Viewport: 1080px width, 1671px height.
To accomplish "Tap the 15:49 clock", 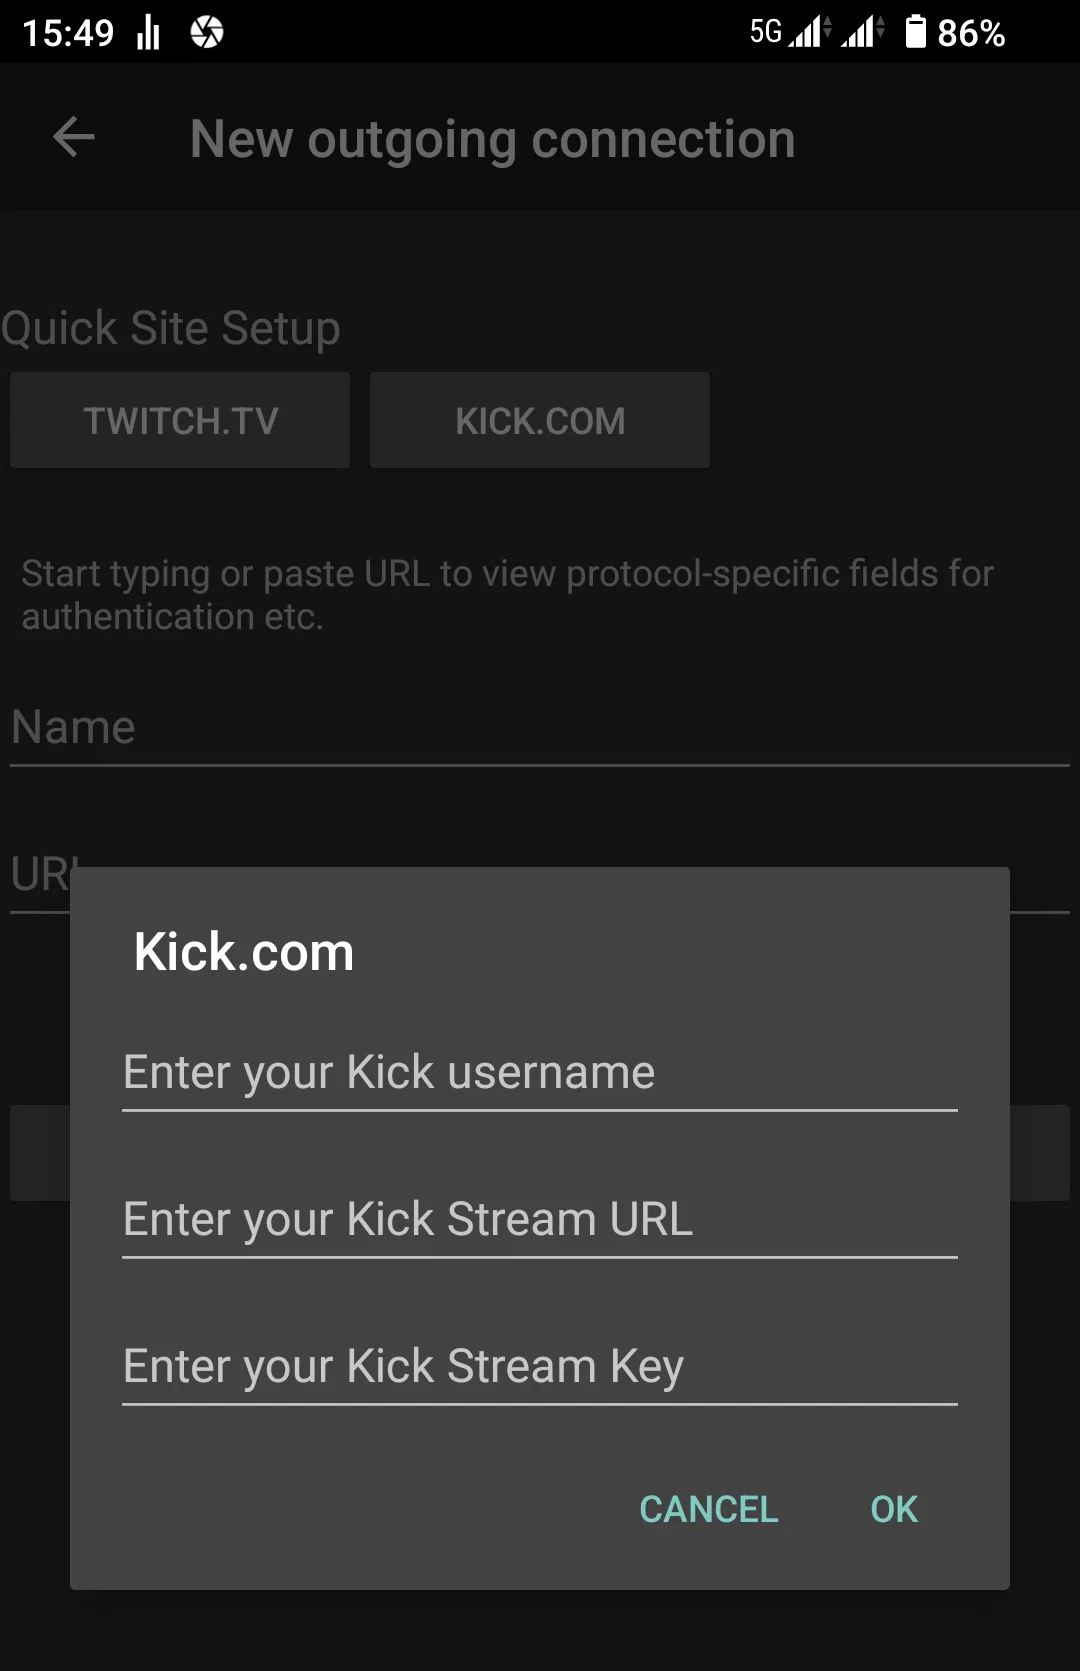I will (x=69, y=33).
